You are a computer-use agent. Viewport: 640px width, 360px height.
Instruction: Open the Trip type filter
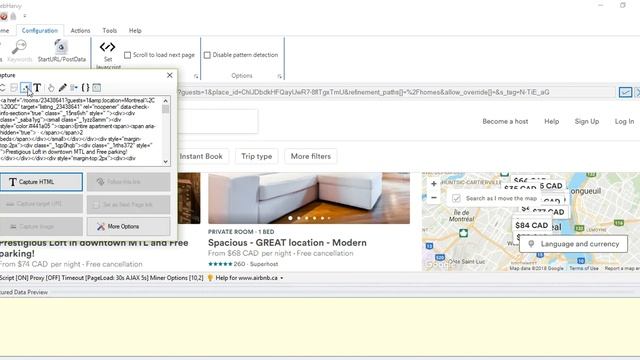click(256, 156)
